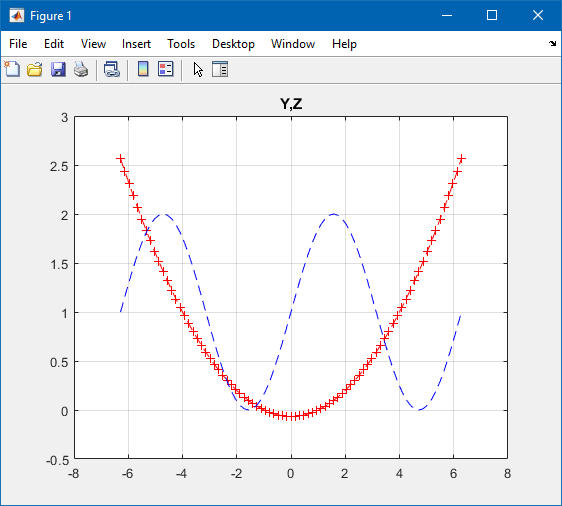
Task: Print the figure with the printer icon
Action: [x=81, y=69]
